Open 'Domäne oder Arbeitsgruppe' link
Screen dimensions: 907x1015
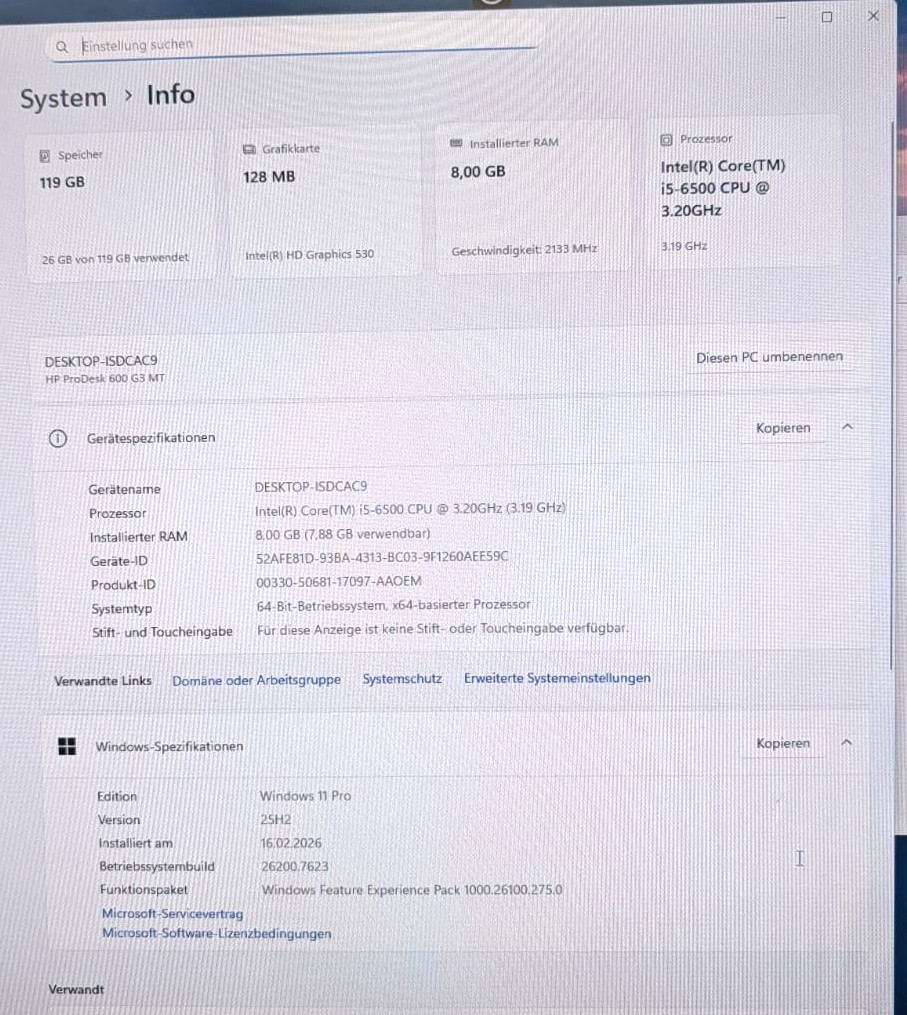(256, 680)
